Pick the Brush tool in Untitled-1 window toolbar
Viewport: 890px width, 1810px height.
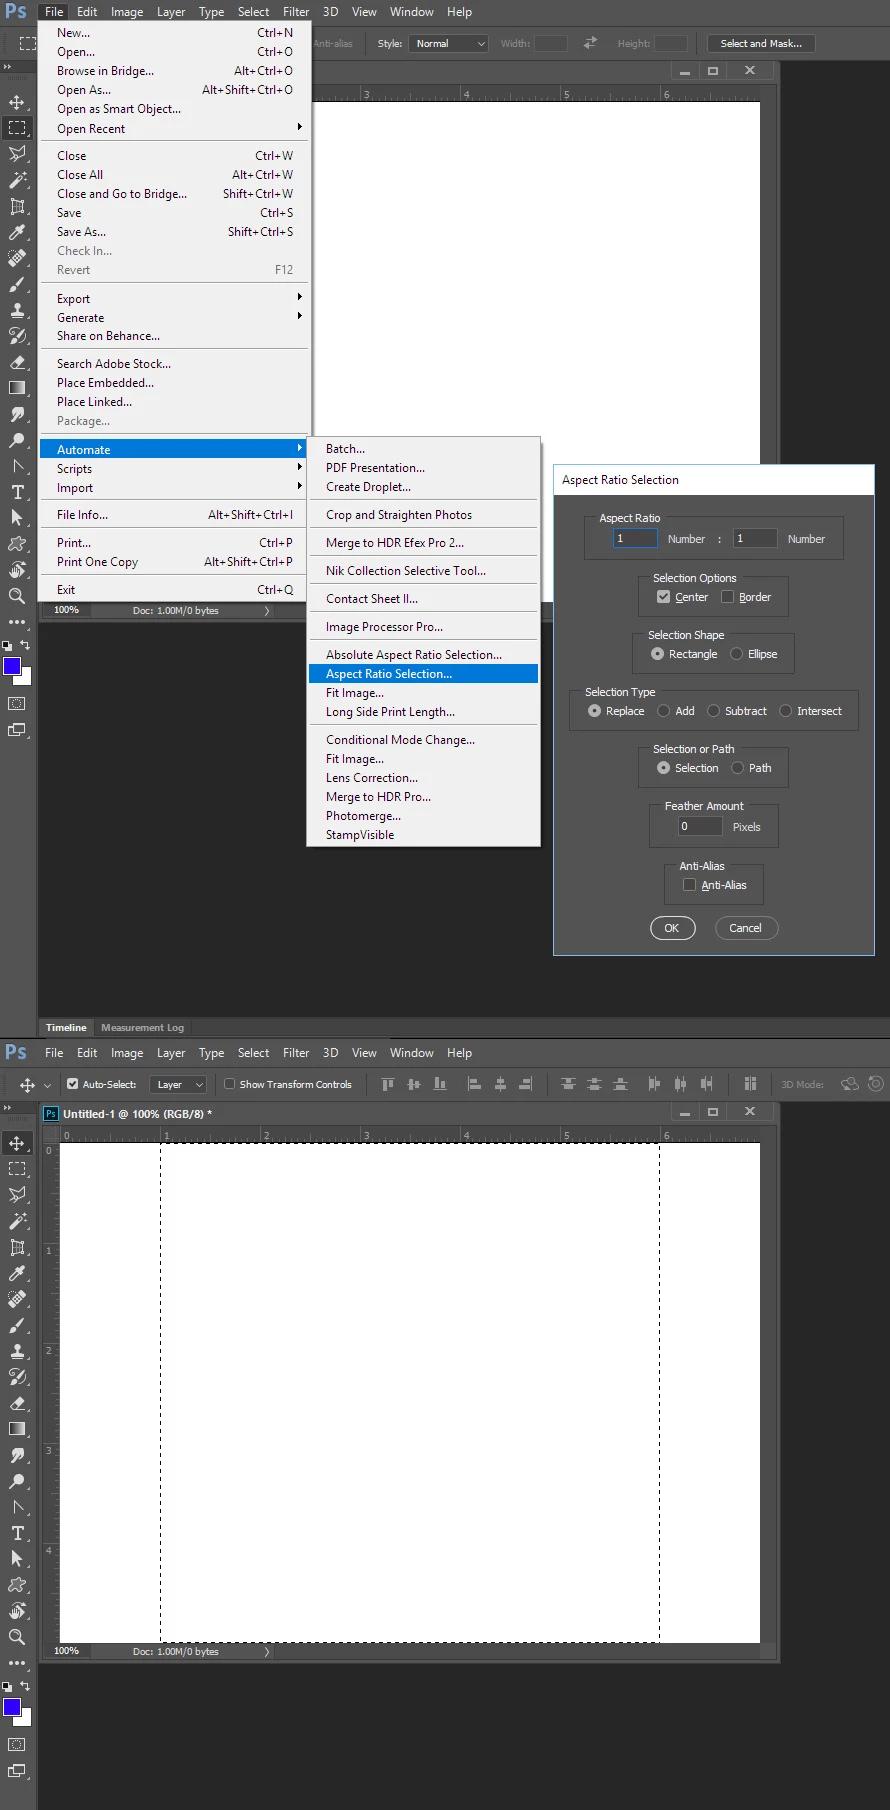click(17, 1325)
